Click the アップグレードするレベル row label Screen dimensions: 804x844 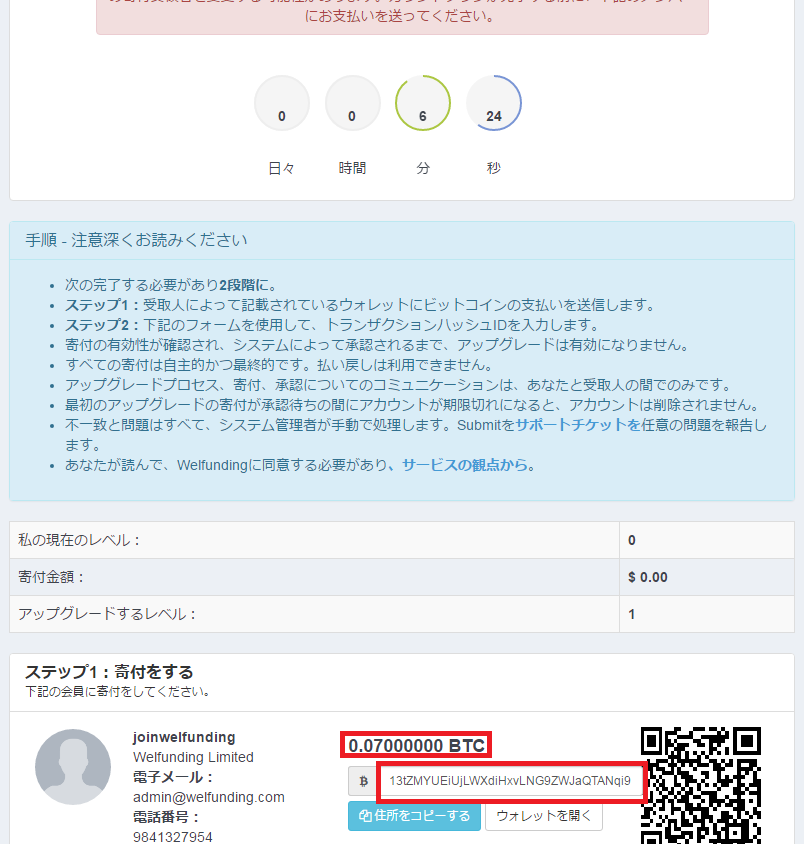[x=107, y=614]
